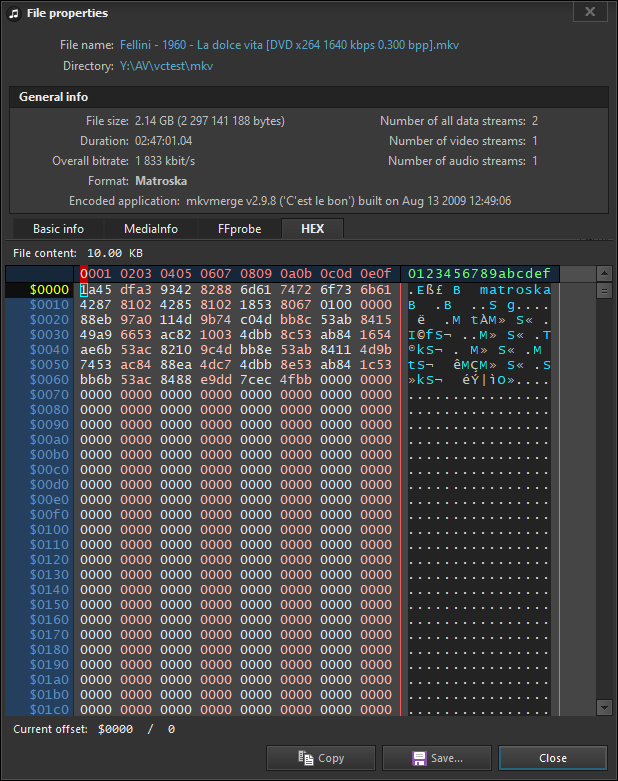This screenshot has width=618, height=781.
Task: Click the hex view scroll down arrow
Action: (604, 707)
